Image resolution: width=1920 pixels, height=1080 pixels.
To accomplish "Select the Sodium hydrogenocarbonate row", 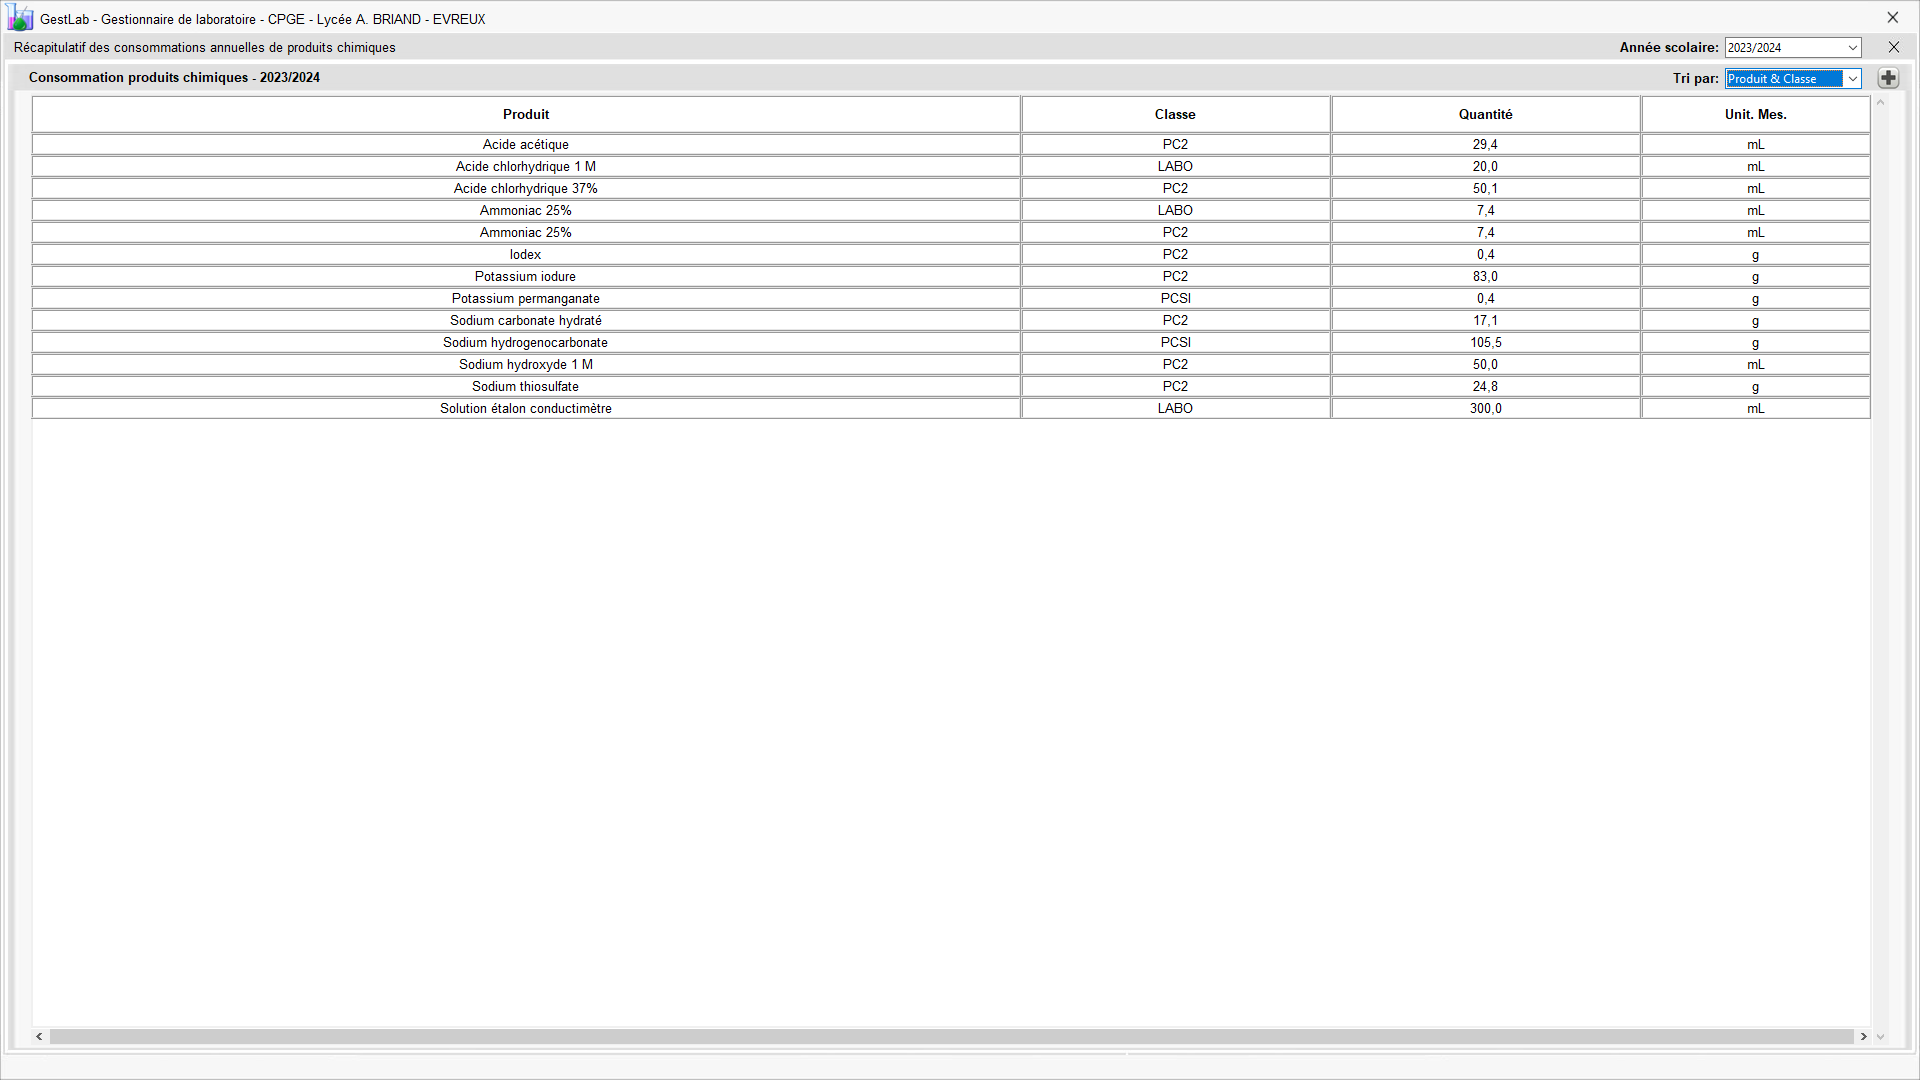I will pyautogui.click(x=526, y=342).
